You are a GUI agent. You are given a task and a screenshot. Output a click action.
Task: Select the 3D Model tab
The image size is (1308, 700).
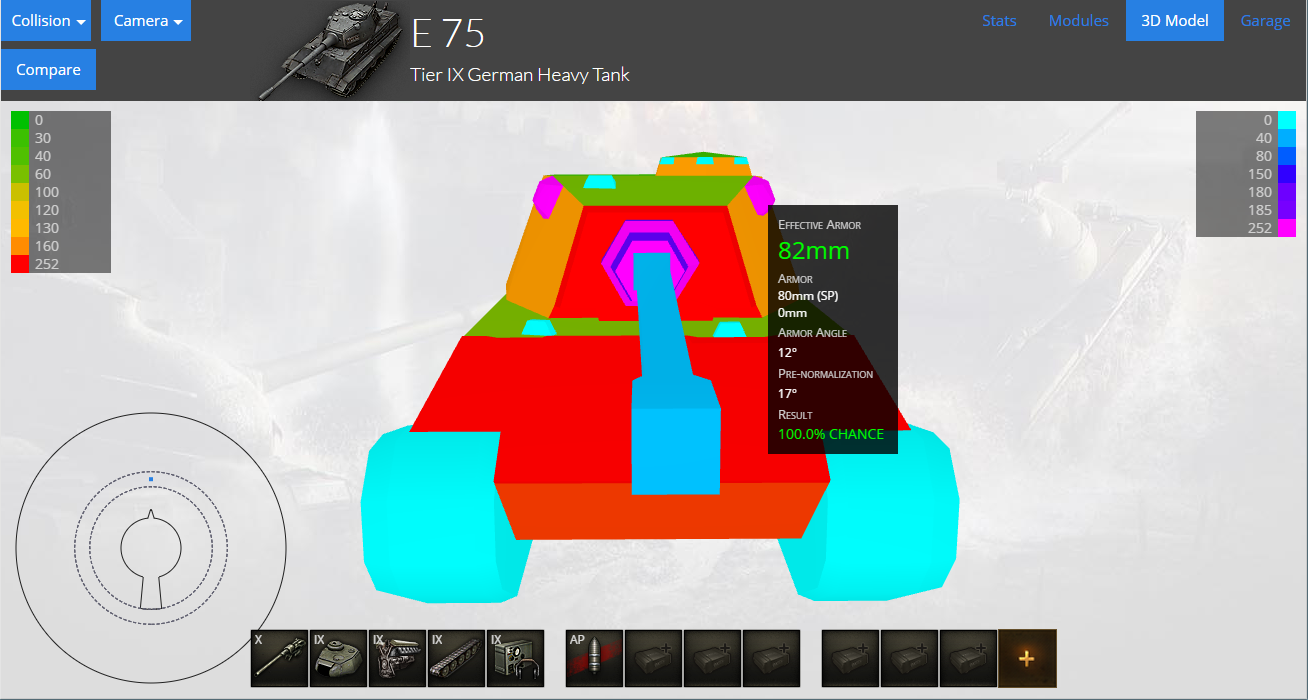[x=1174, y=21]
